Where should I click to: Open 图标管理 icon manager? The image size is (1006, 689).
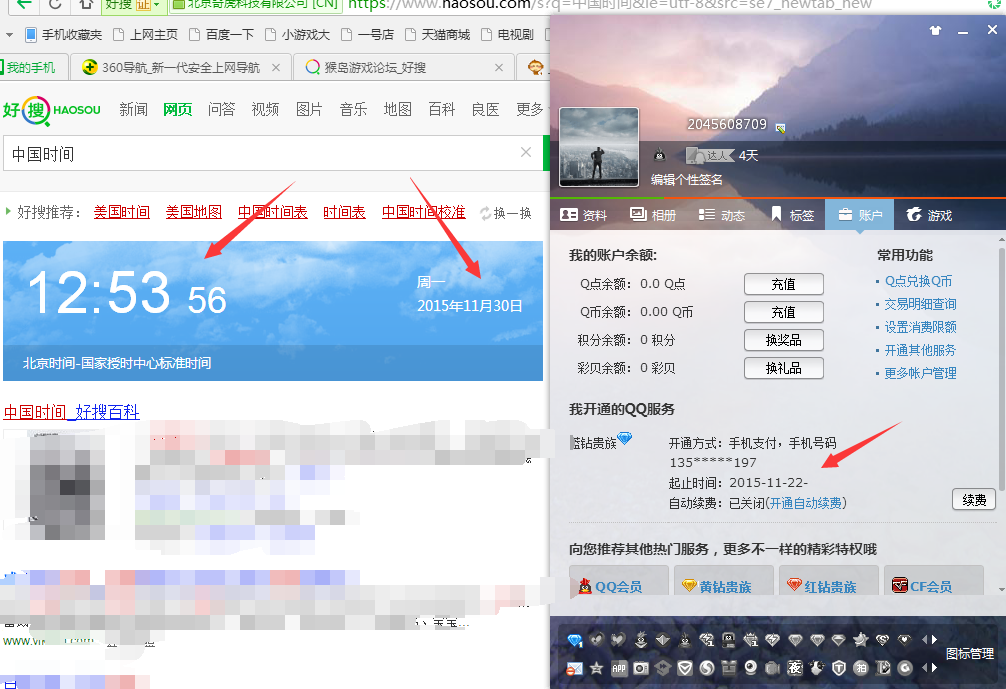coord(969,654)
